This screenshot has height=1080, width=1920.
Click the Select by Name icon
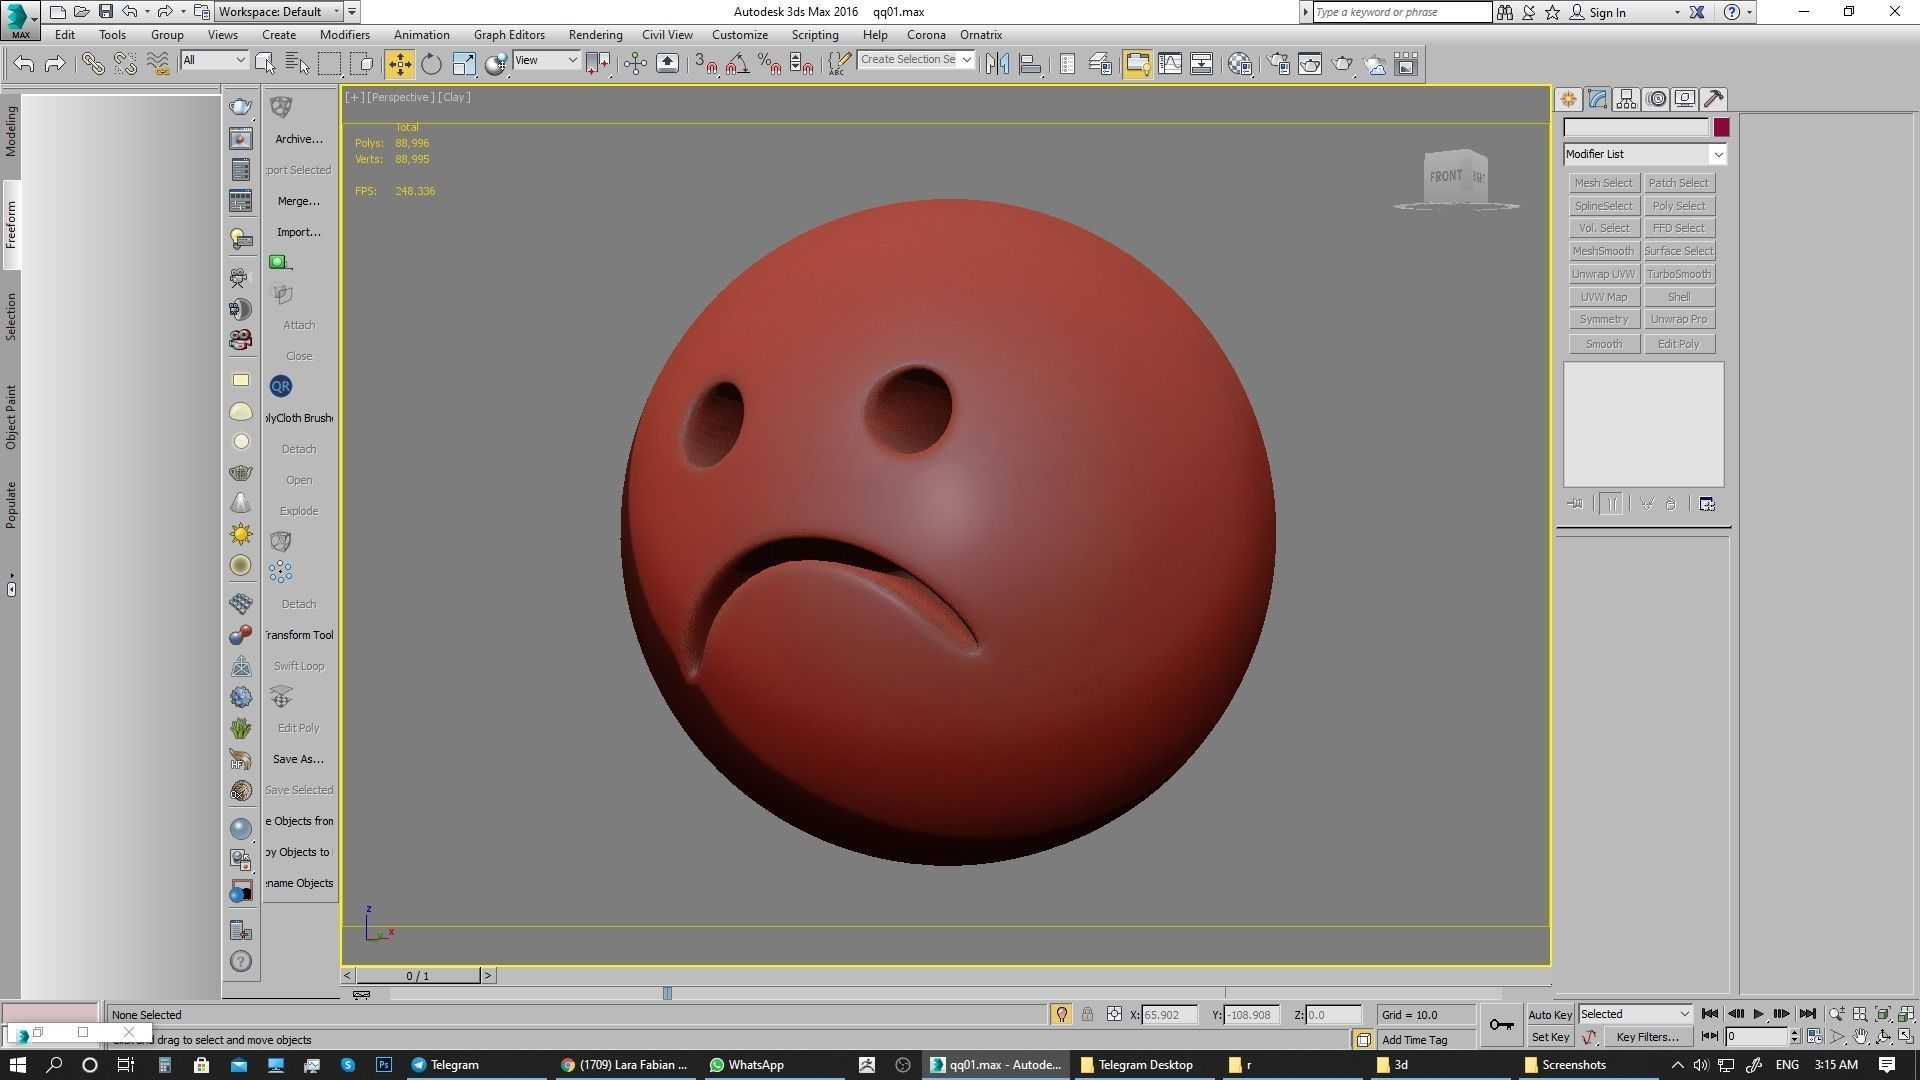297,64
